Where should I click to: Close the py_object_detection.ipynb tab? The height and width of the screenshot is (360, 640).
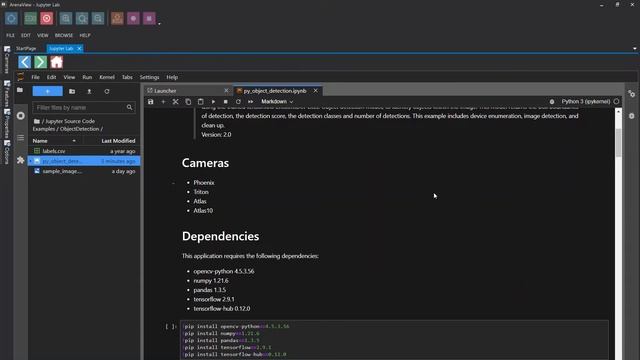tap(316, 91)
